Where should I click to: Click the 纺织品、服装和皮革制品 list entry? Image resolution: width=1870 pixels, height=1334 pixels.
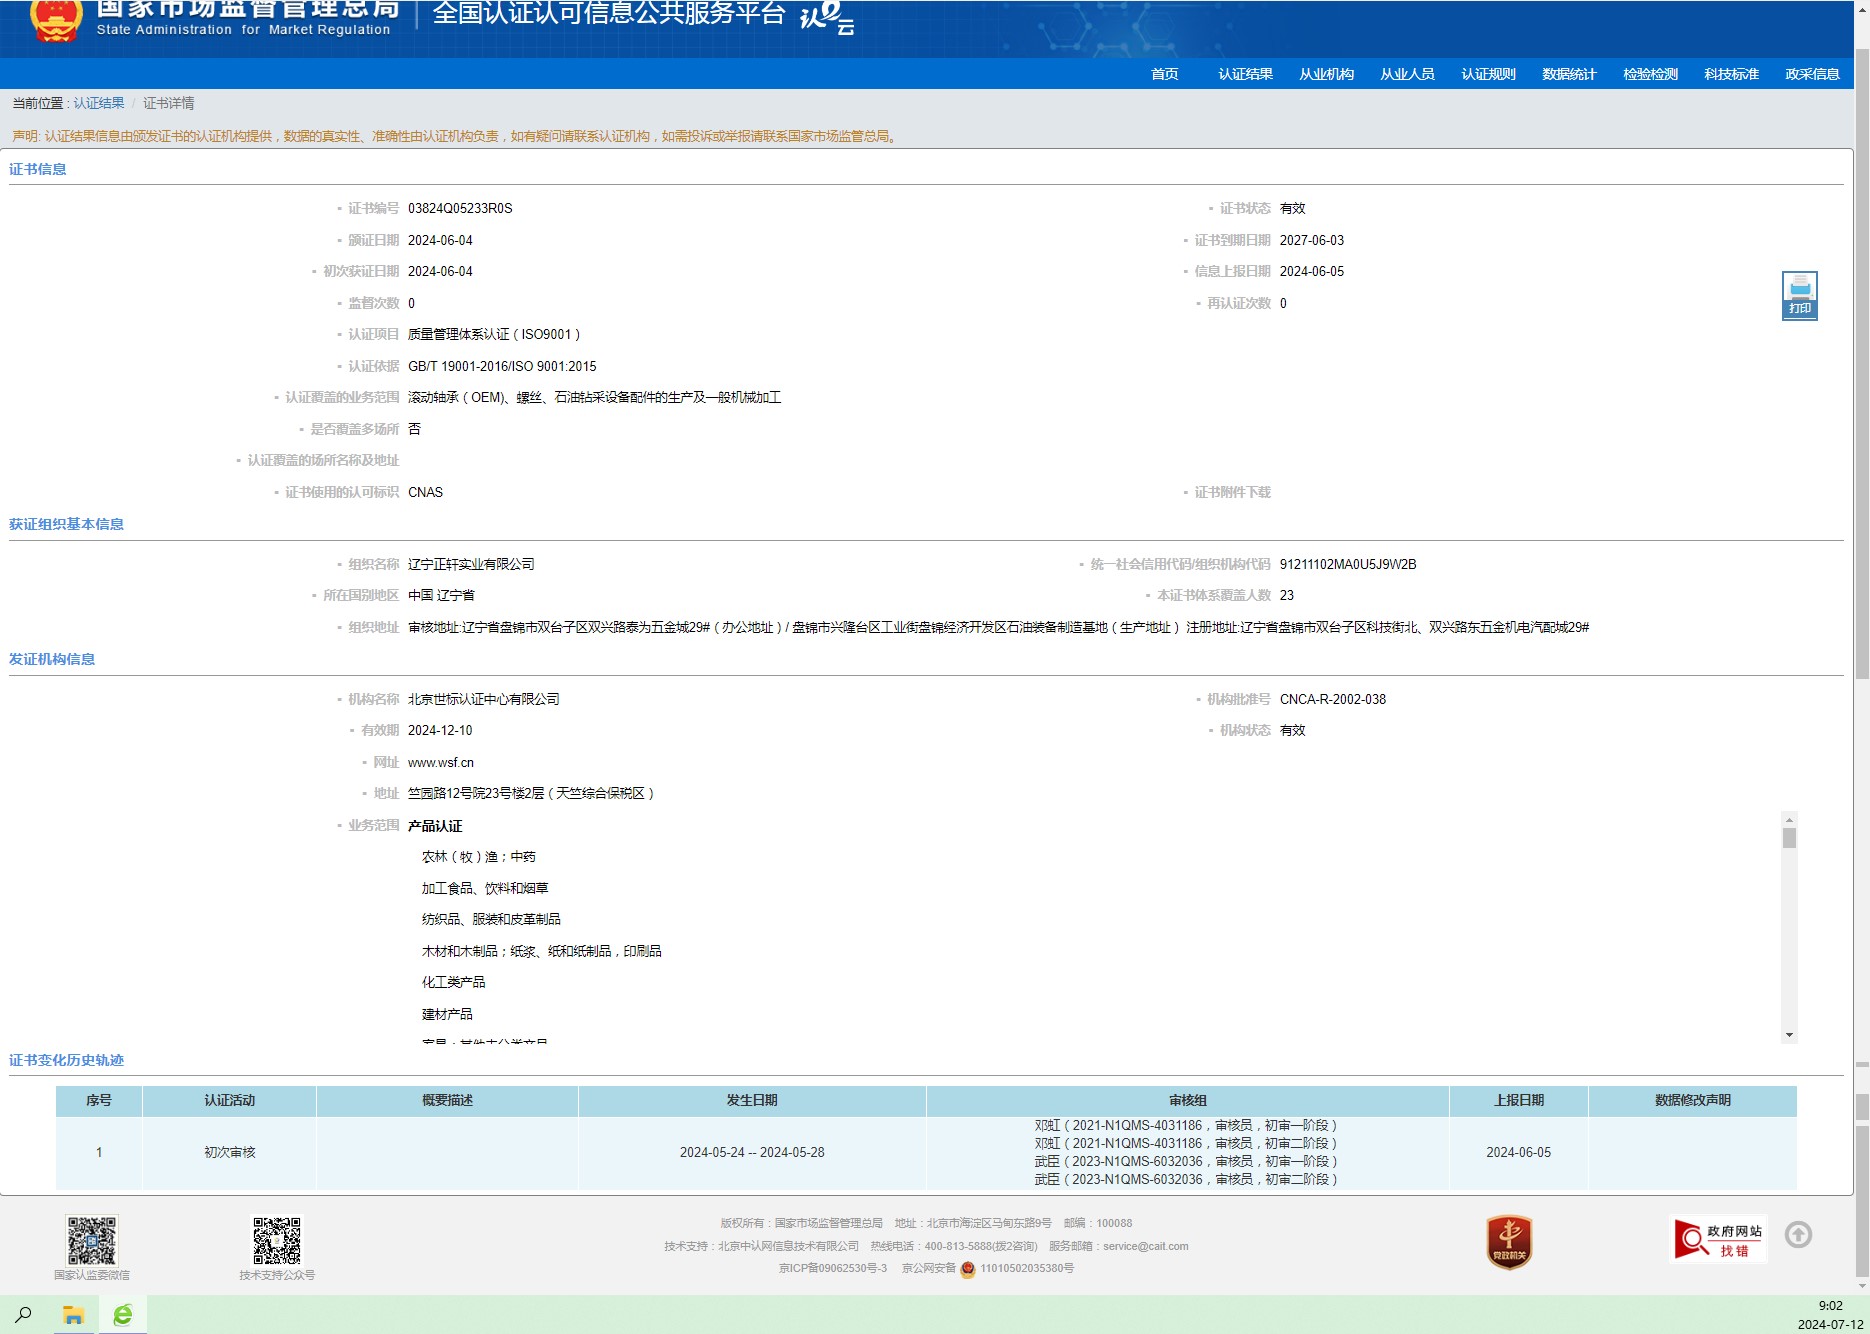(491, 919)
